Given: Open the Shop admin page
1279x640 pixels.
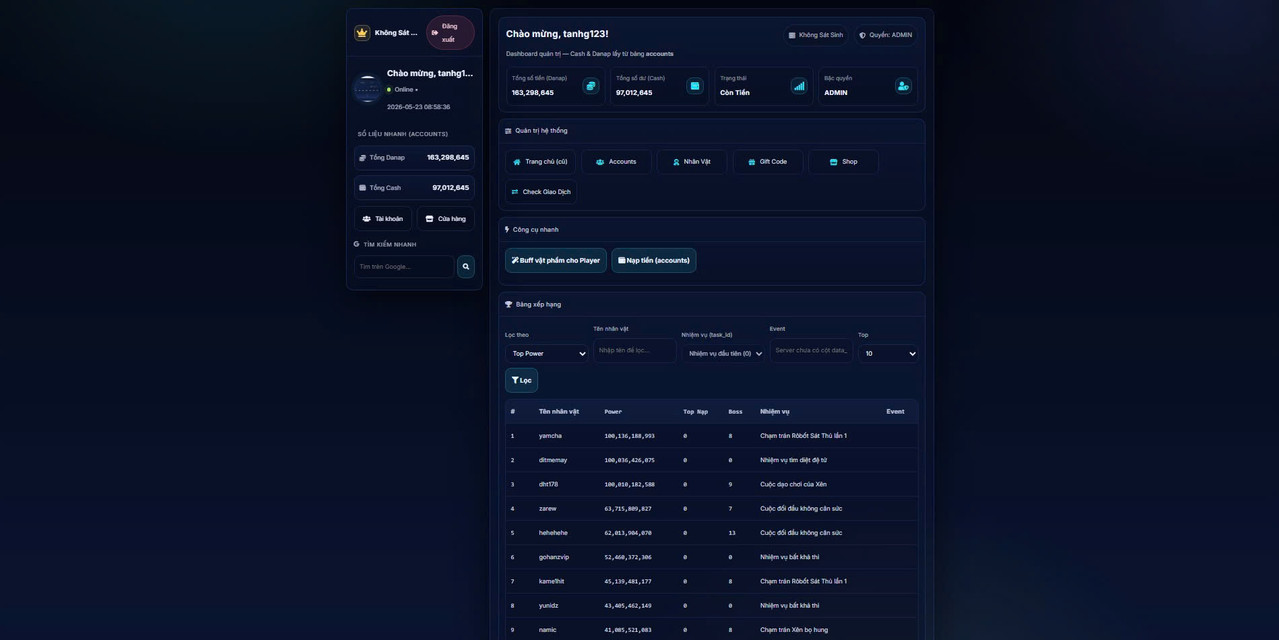Looking at the screenshot, I should click(843, 162).
